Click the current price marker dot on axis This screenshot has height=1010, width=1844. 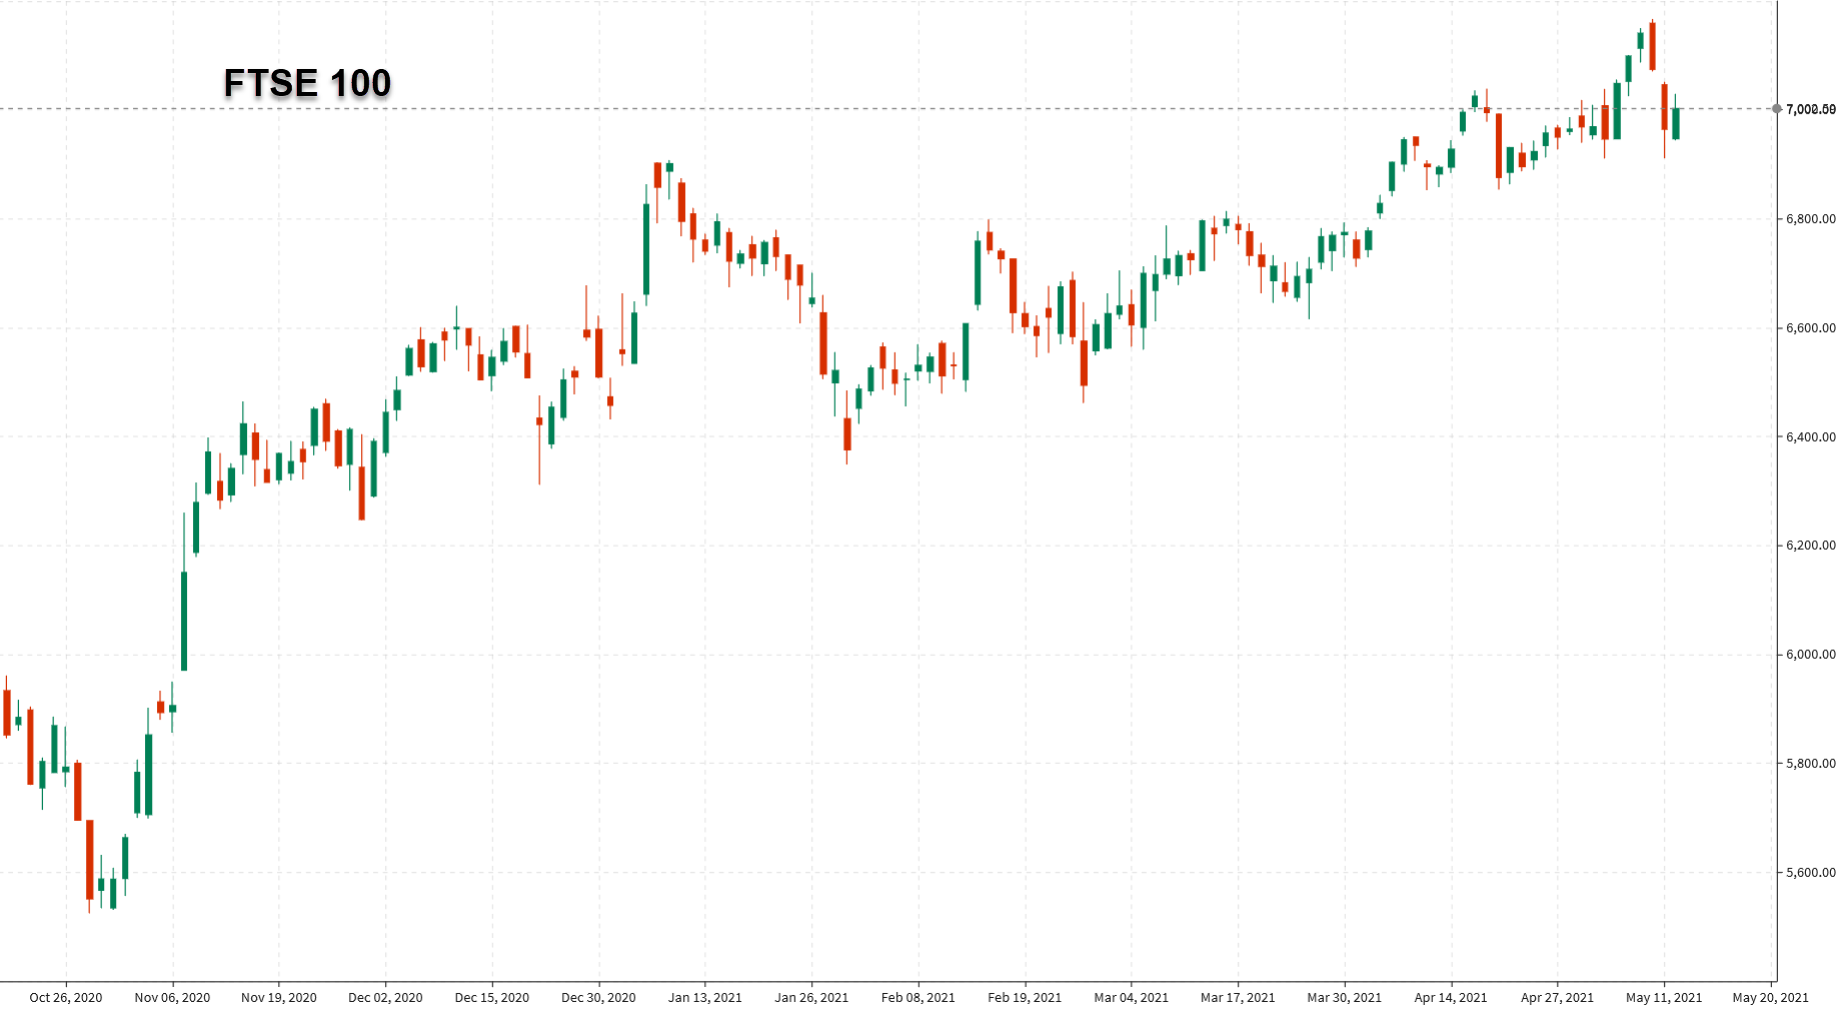click(1777, 109)
